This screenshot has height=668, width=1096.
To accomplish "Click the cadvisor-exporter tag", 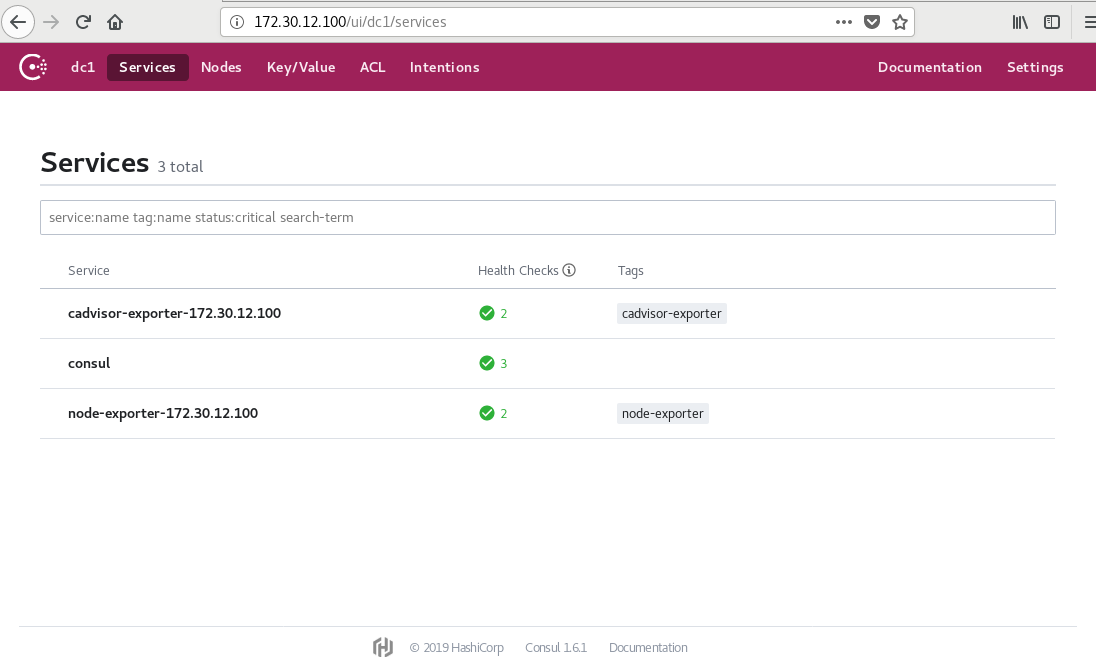I will pos(672,314).
